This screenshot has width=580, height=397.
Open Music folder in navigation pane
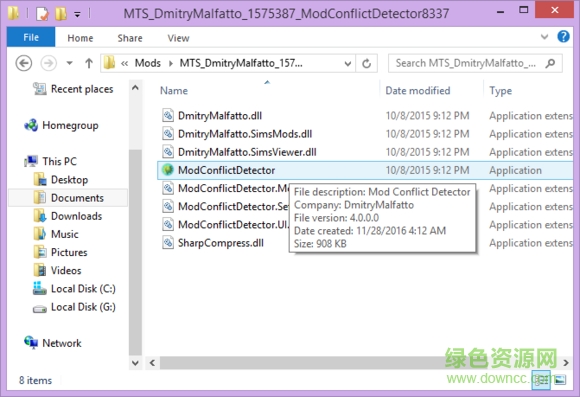(64, 234)
